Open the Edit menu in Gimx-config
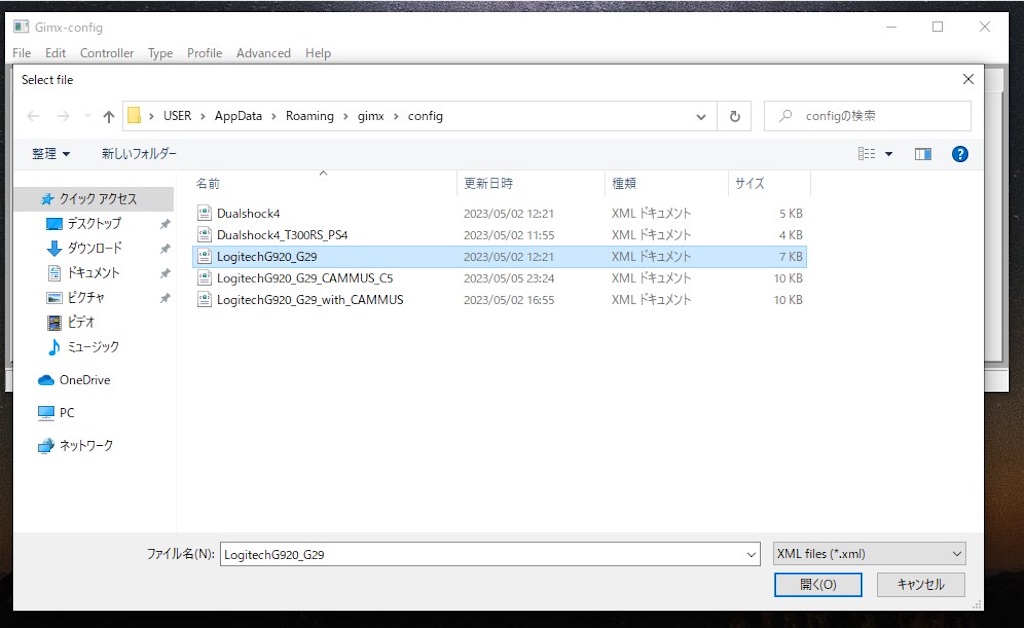This screenshot has height=628, width=1024. [56, 53]
